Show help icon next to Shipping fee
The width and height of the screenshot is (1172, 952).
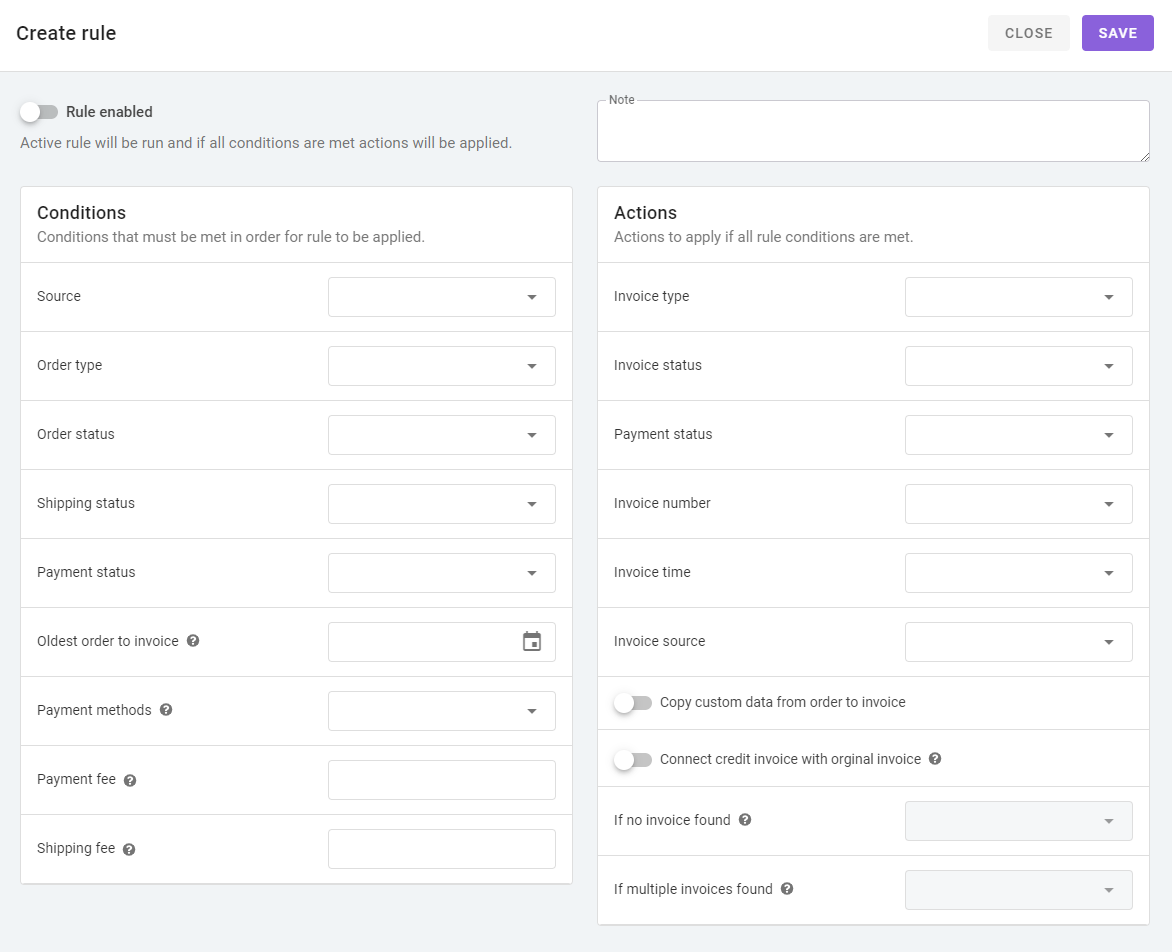tap(129, 850)
